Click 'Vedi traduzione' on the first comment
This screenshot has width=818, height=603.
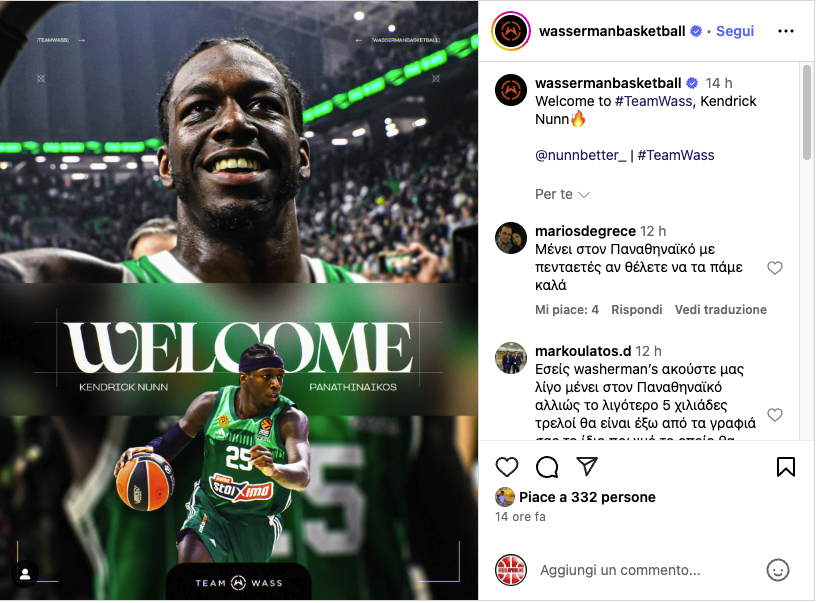tap(720, 310)
